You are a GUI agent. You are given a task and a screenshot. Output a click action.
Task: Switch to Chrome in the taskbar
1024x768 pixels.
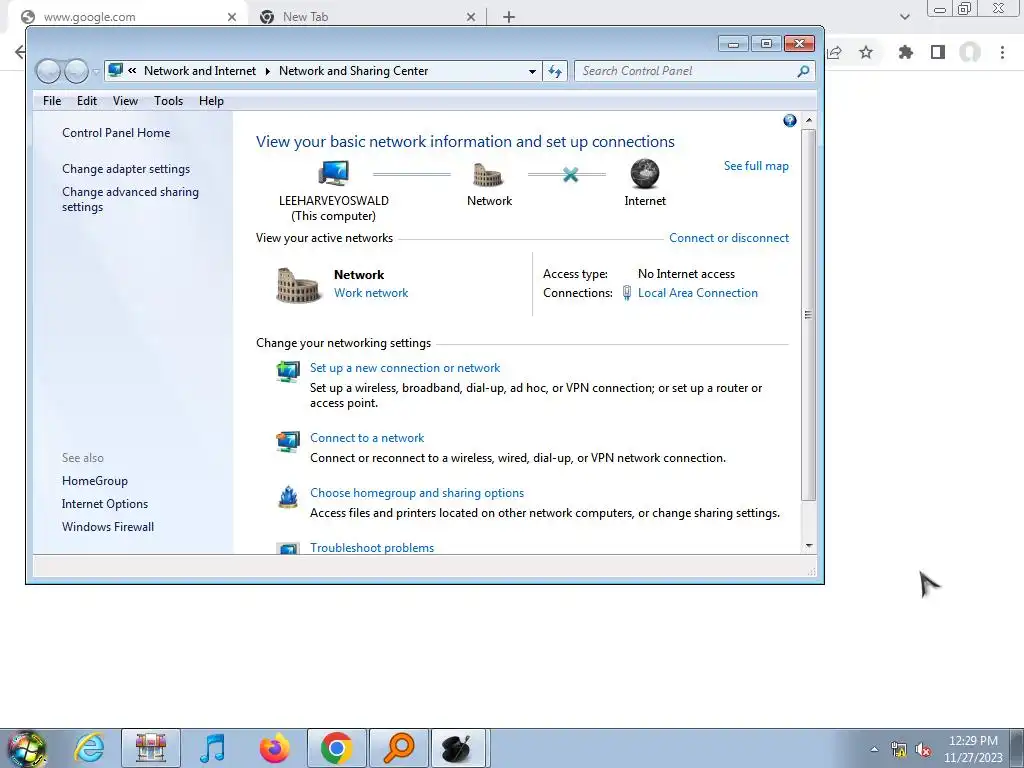337,748
